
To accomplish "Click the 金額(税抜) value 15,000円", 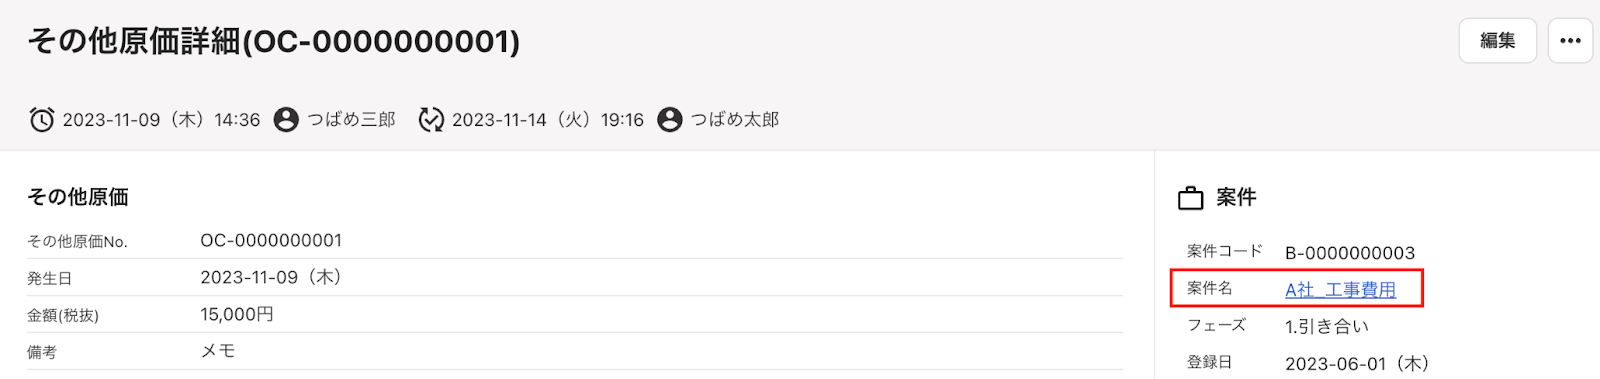I will click(x=237, y=314).
